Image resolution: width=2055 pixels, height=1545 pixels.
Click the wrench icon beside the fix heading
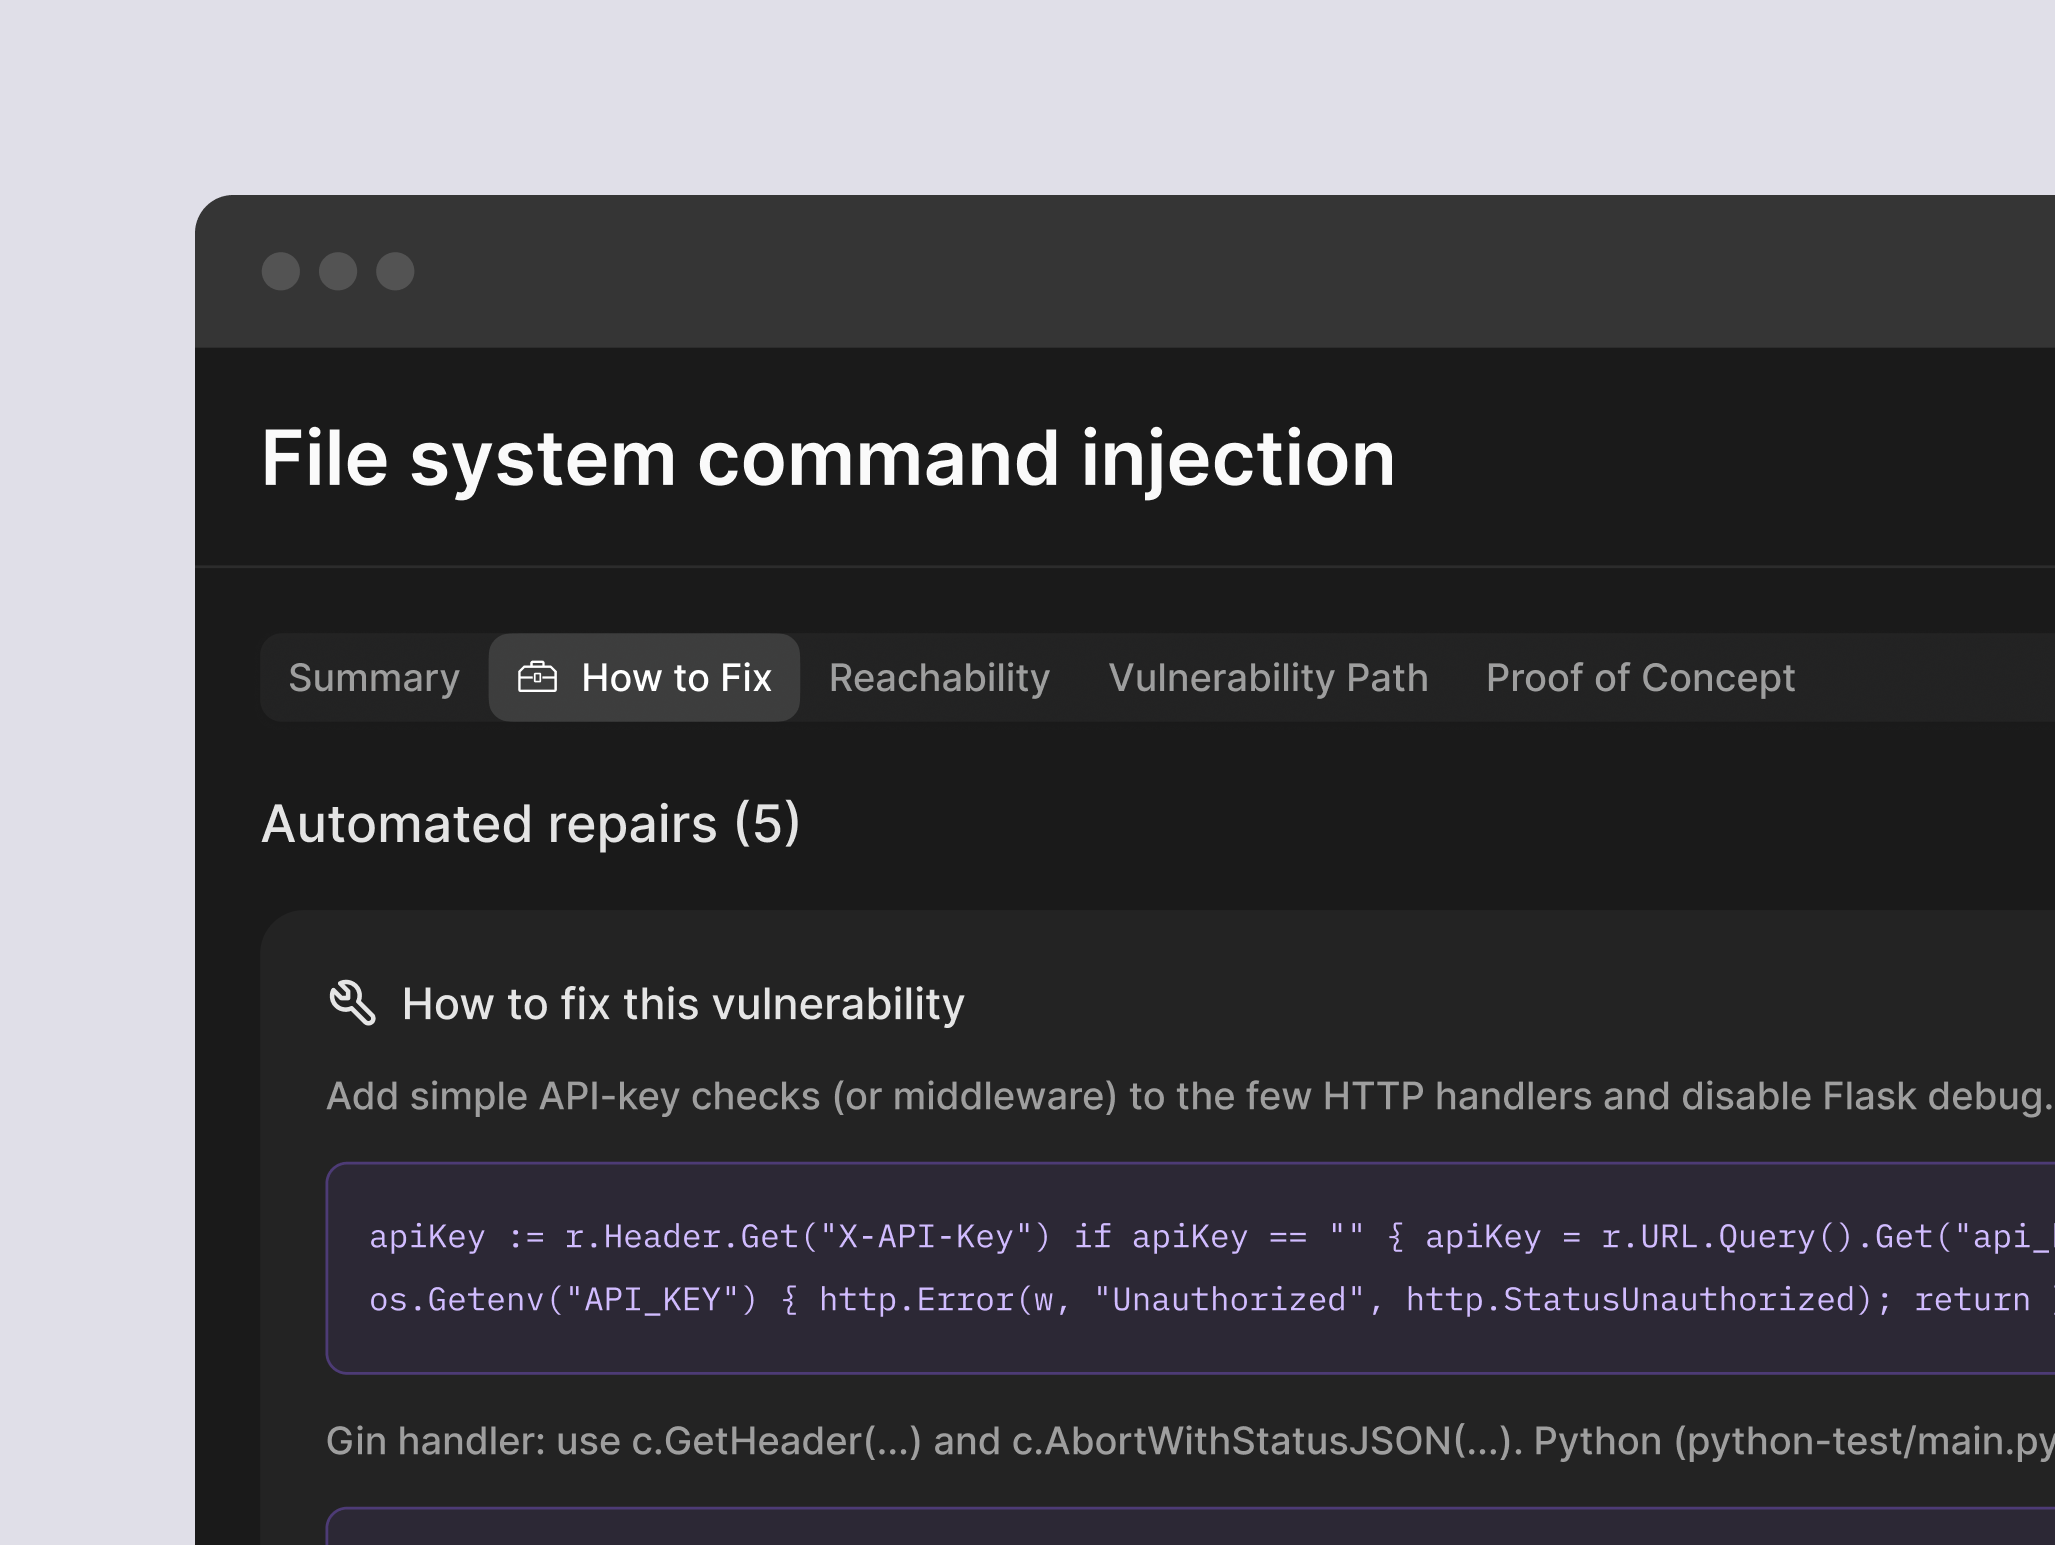pos(352,1003)
